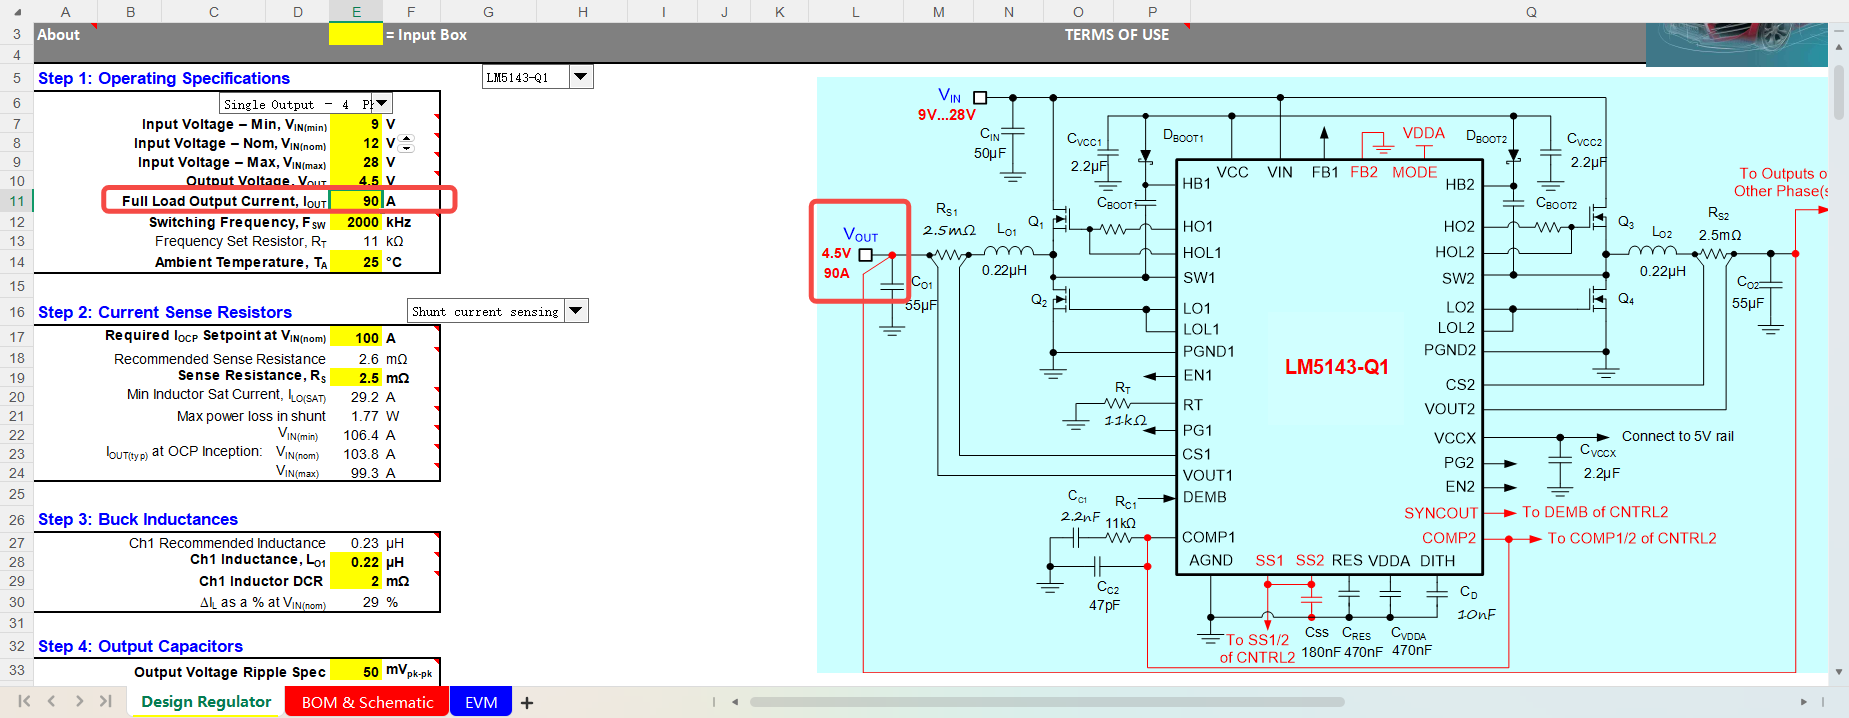Click the horizontal scrollbar left arrow

coord(735,702)
